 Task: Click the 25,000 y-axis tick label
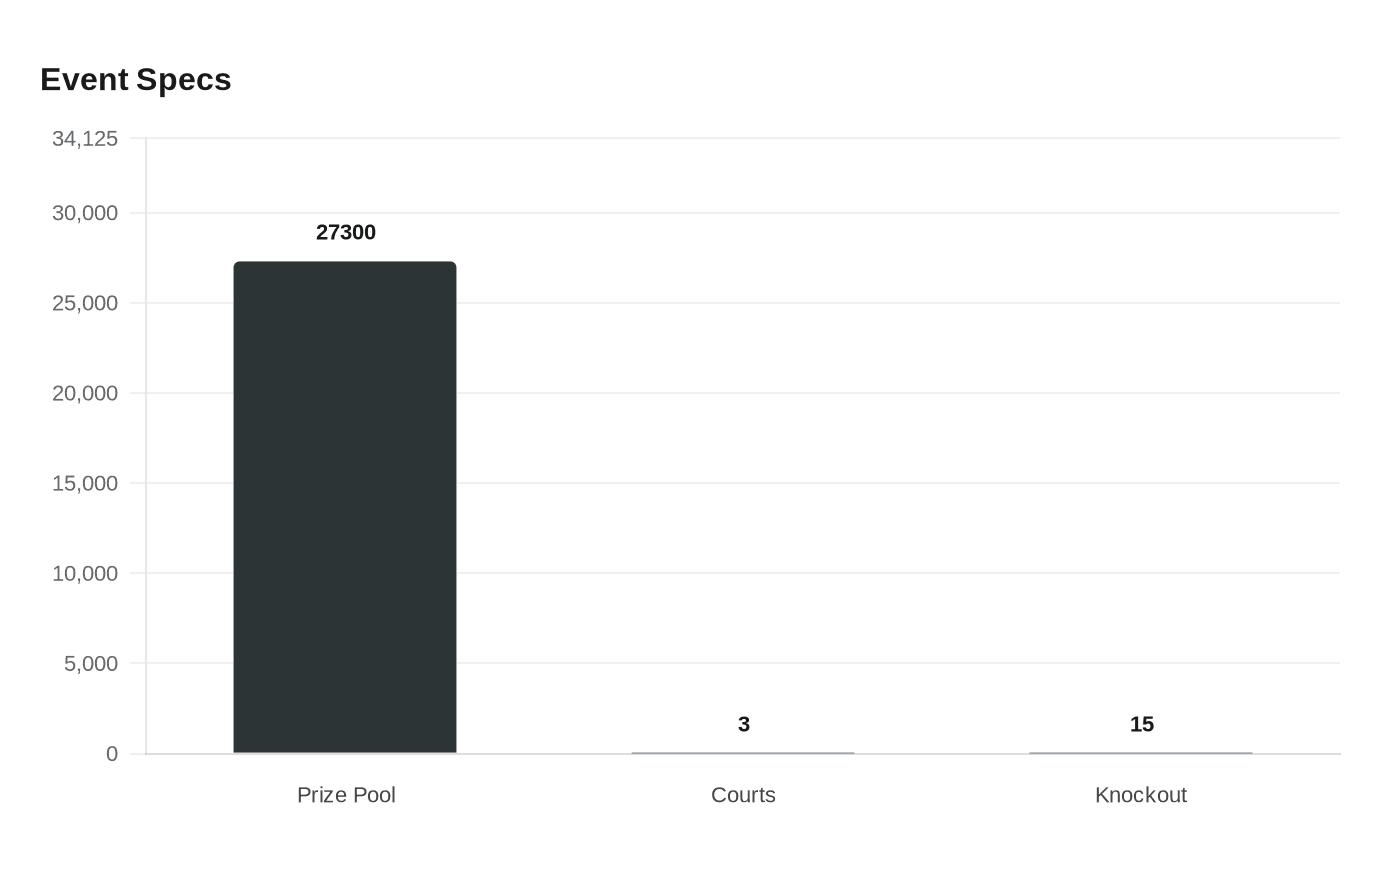85,303
